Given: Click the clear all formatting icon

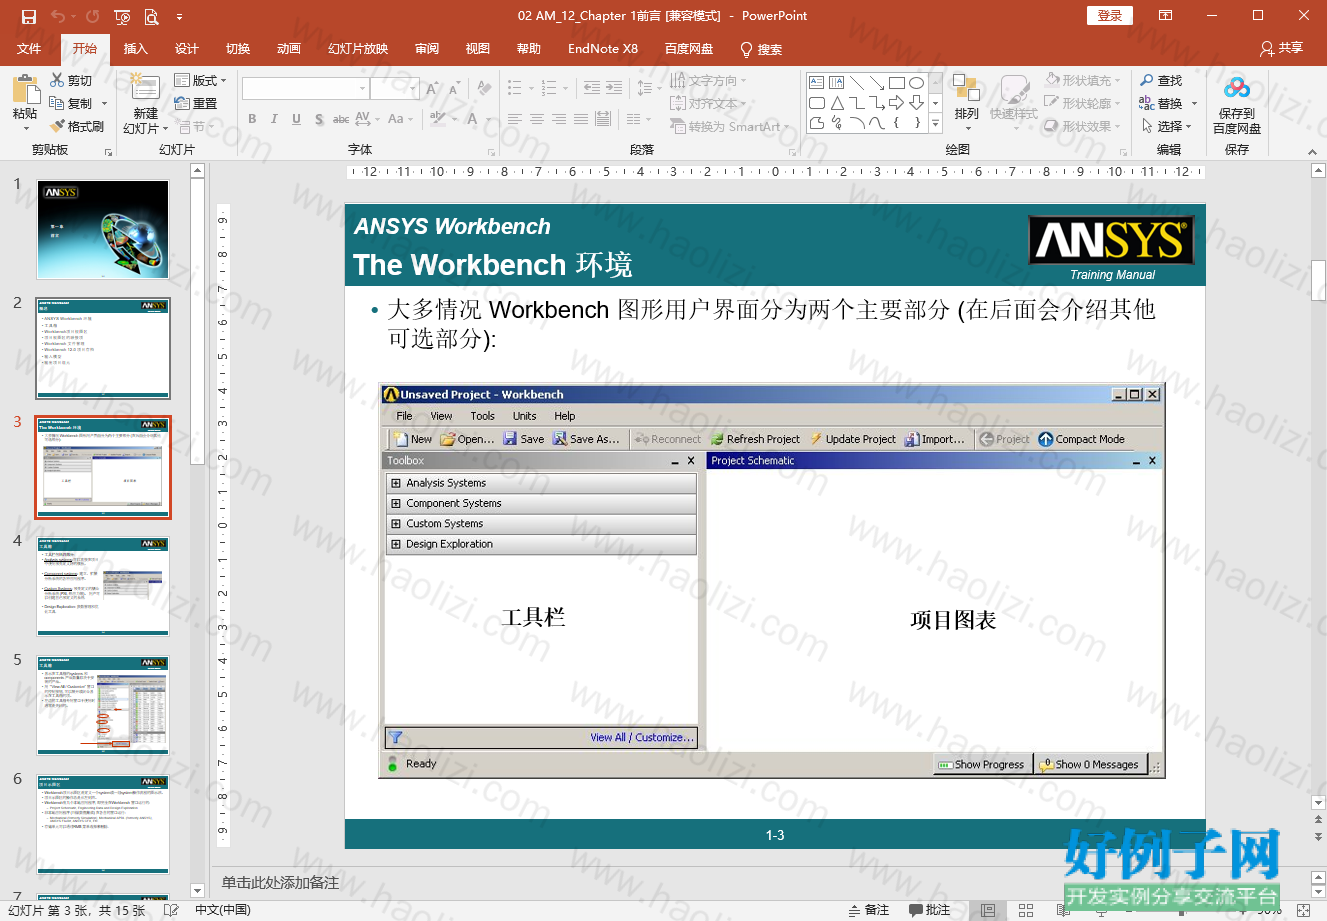Looking at the screenshot, I should point(484,89).
